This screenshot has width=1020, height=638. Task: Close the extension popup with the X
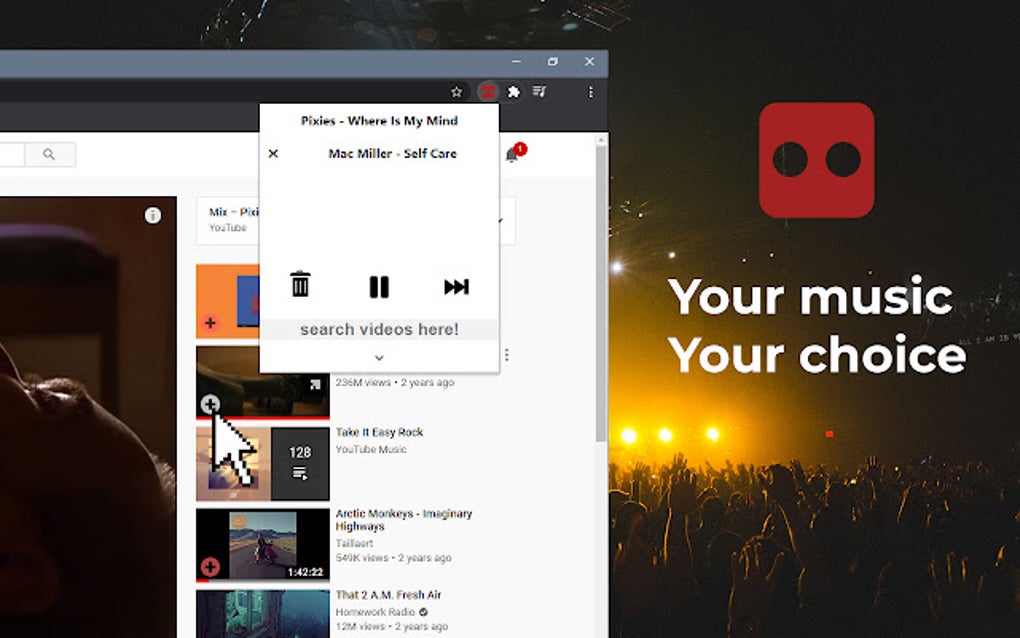point(272,154)
